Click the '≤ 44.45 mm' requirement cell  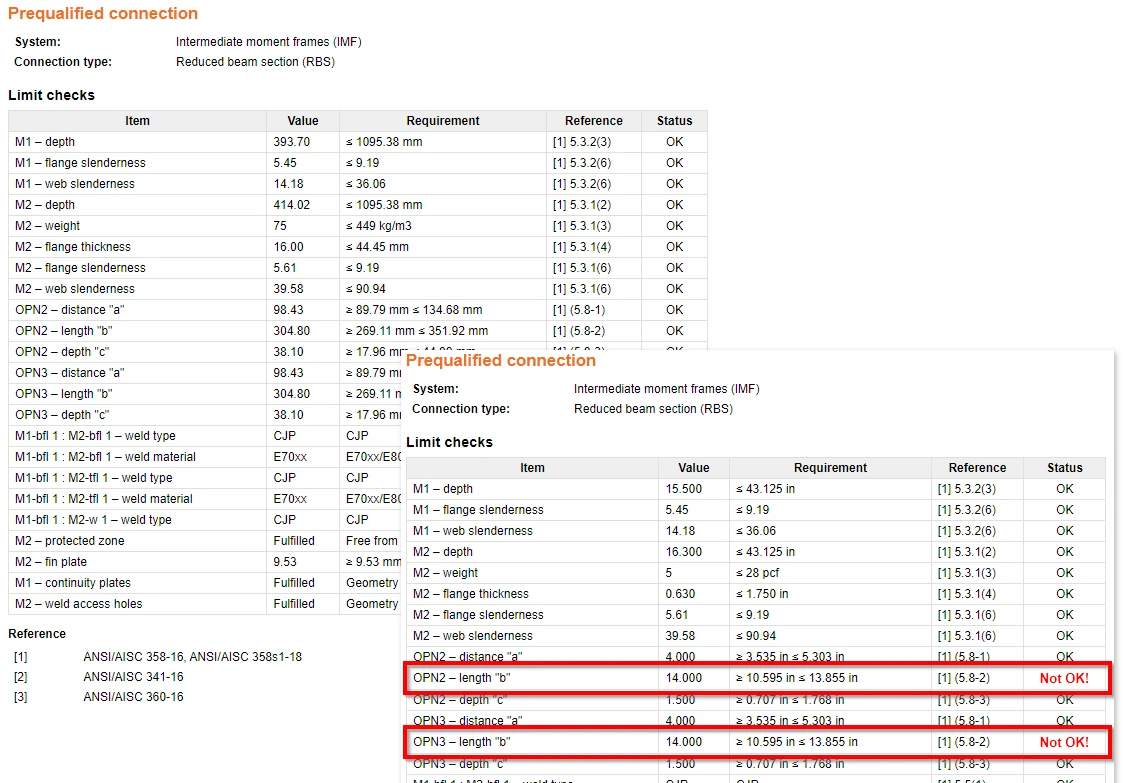point(377,247)
